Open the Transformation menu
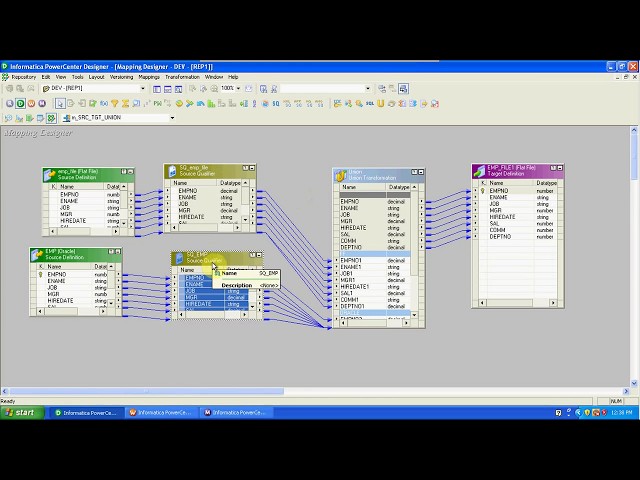 tap(182, 77)
